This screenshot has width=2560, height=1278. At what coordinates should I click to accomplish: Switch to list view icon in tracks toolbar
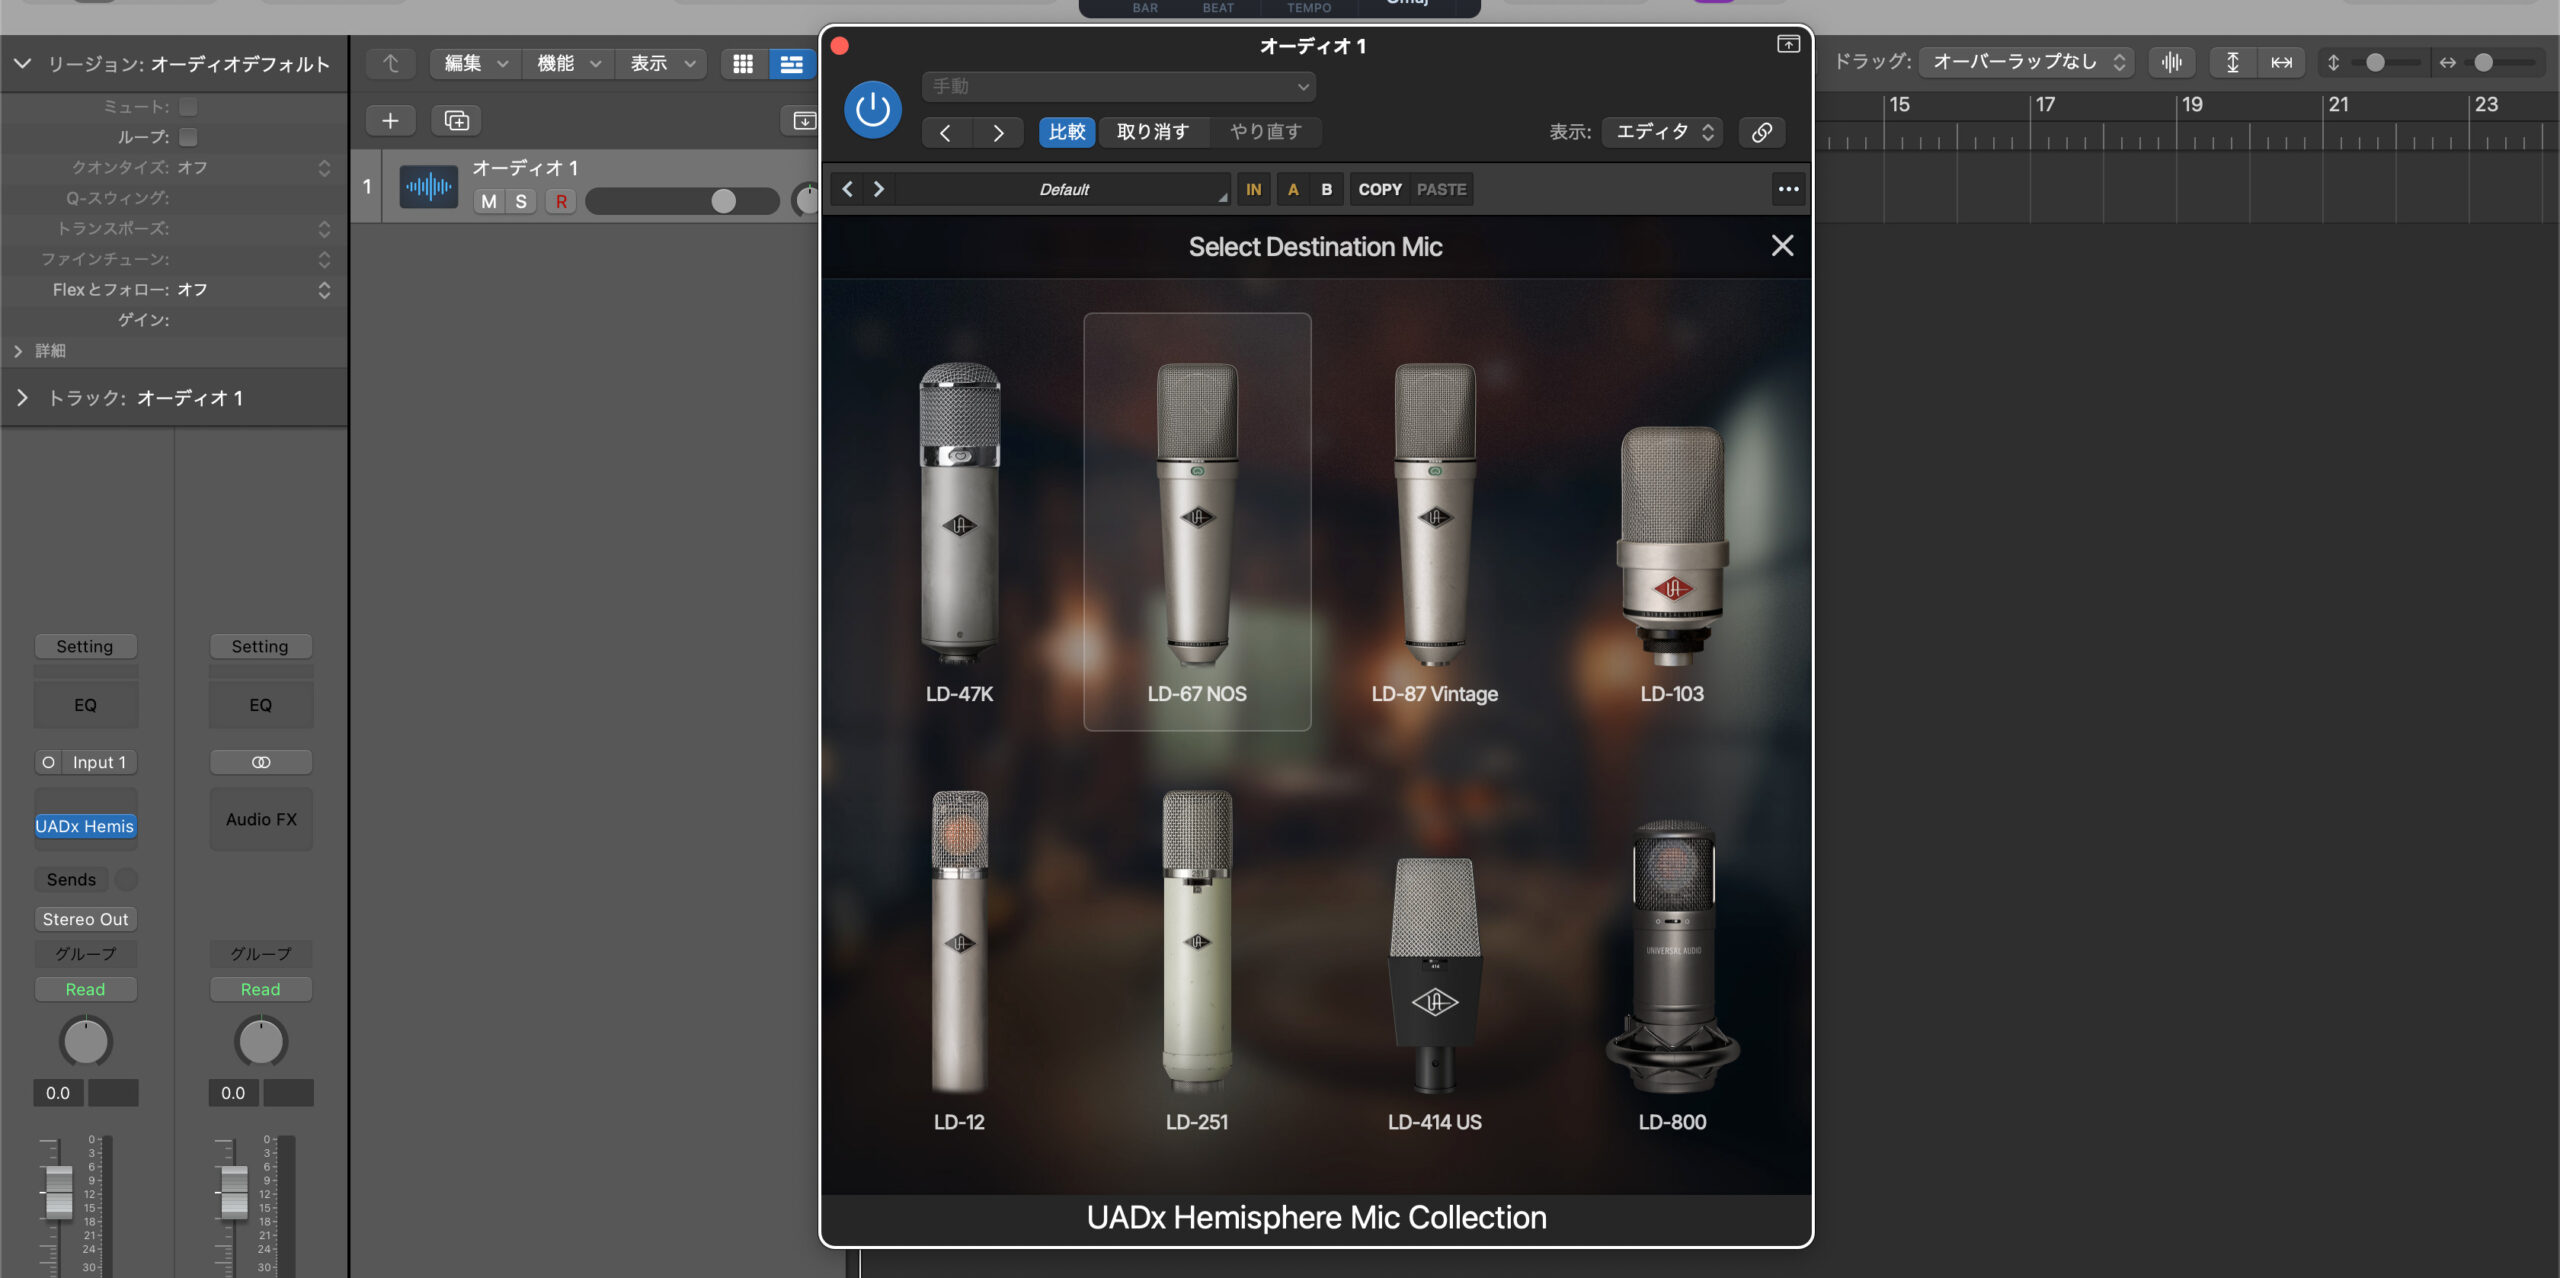pos(791,64)
